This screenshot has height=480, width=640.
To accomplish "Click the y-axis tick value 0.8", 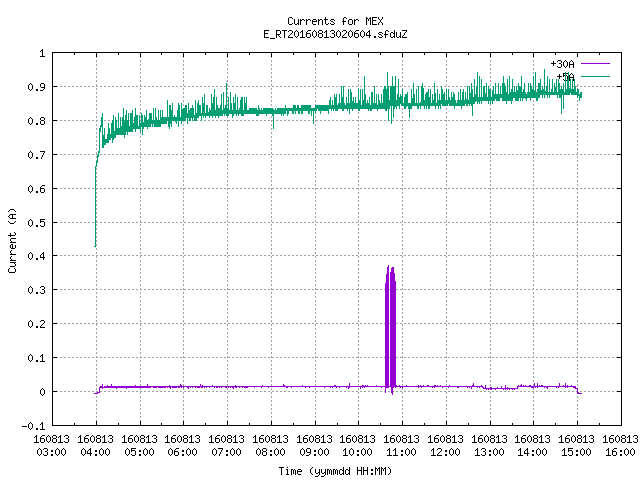I will click(36, 121).
